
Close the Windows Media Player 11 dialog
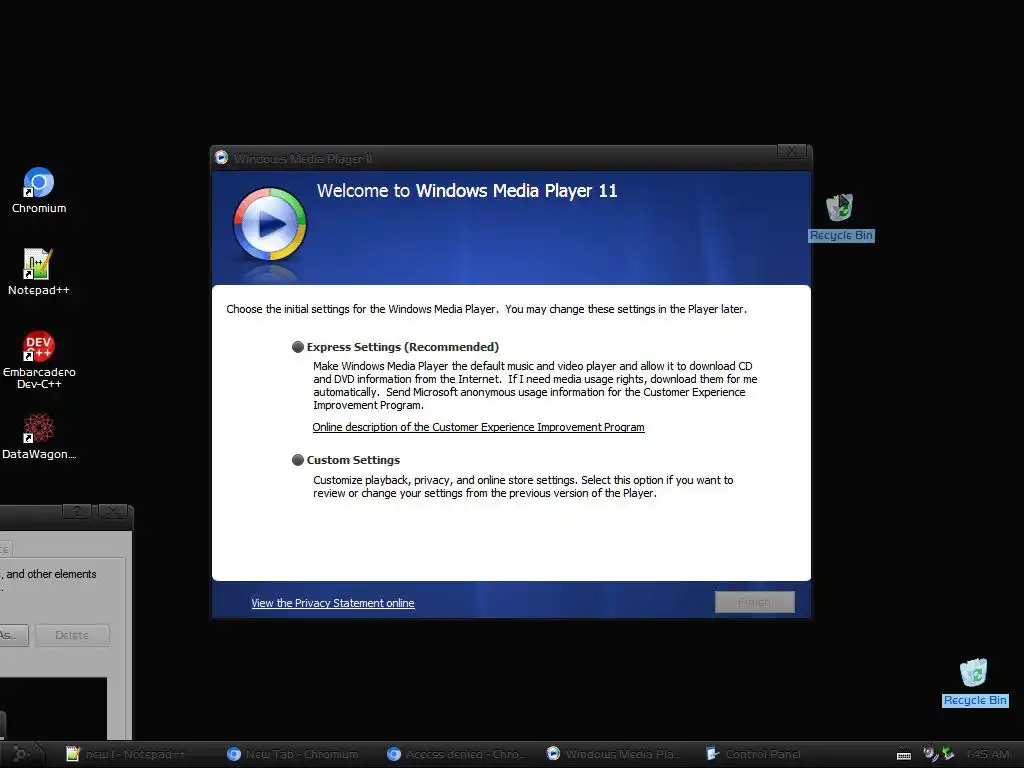[x=792, y=152]
